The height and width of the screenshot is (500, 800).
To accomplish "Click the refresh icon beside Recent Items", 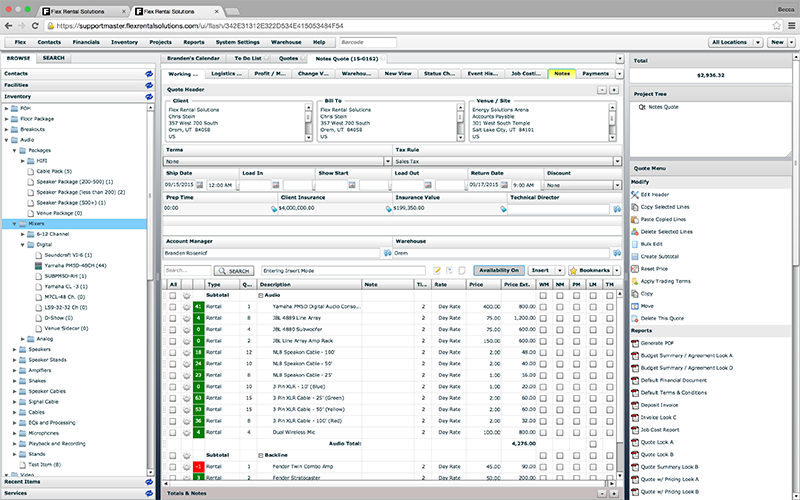I will pos(149,482).
